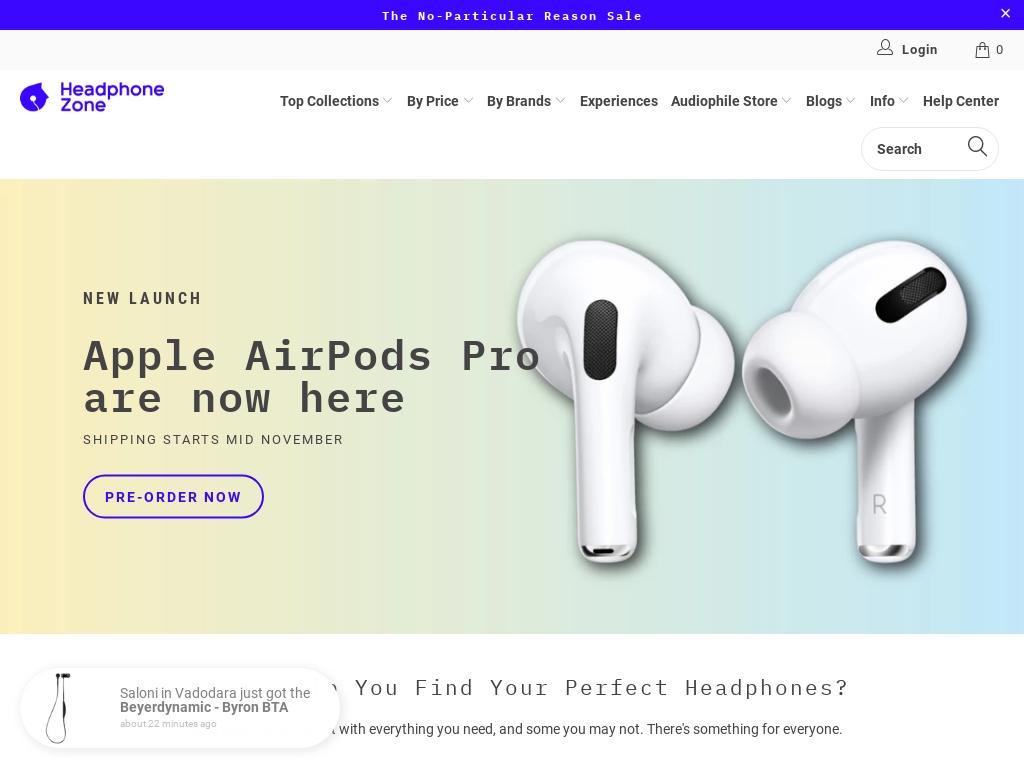Screen dimensions: 1024x768
Task: Click the Login link
Action: point(919,50)
